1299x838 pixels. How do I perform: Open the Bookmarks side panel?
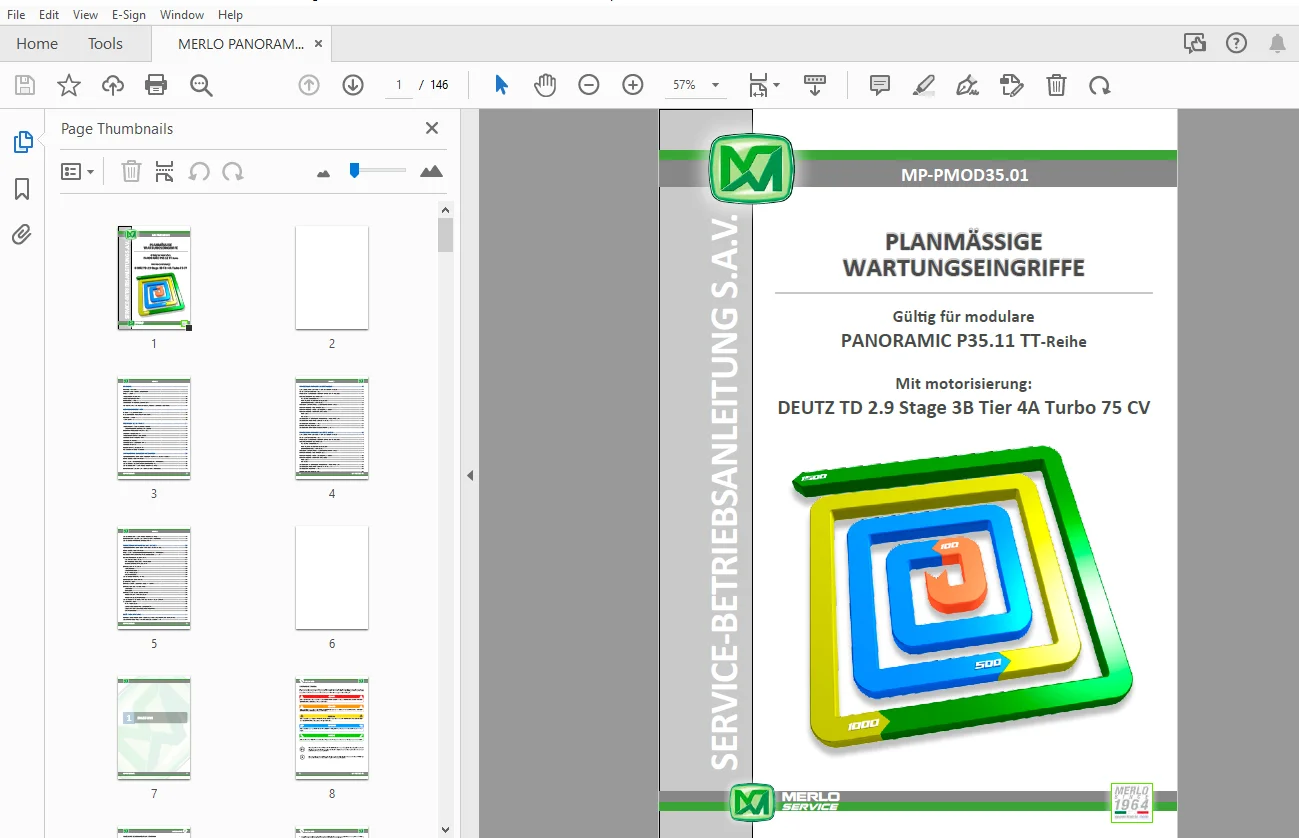[22, 189]
